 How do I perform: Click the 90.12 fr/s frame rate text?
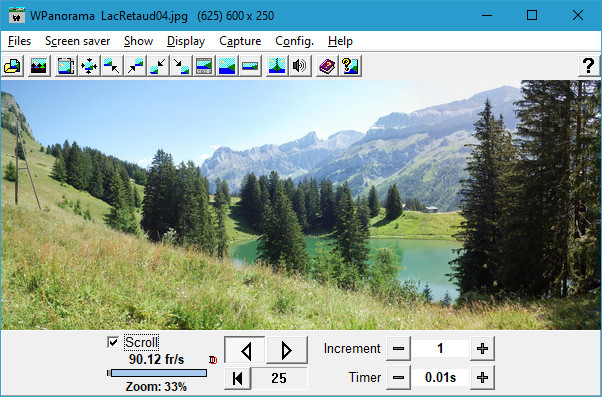(x=156, y=359)
